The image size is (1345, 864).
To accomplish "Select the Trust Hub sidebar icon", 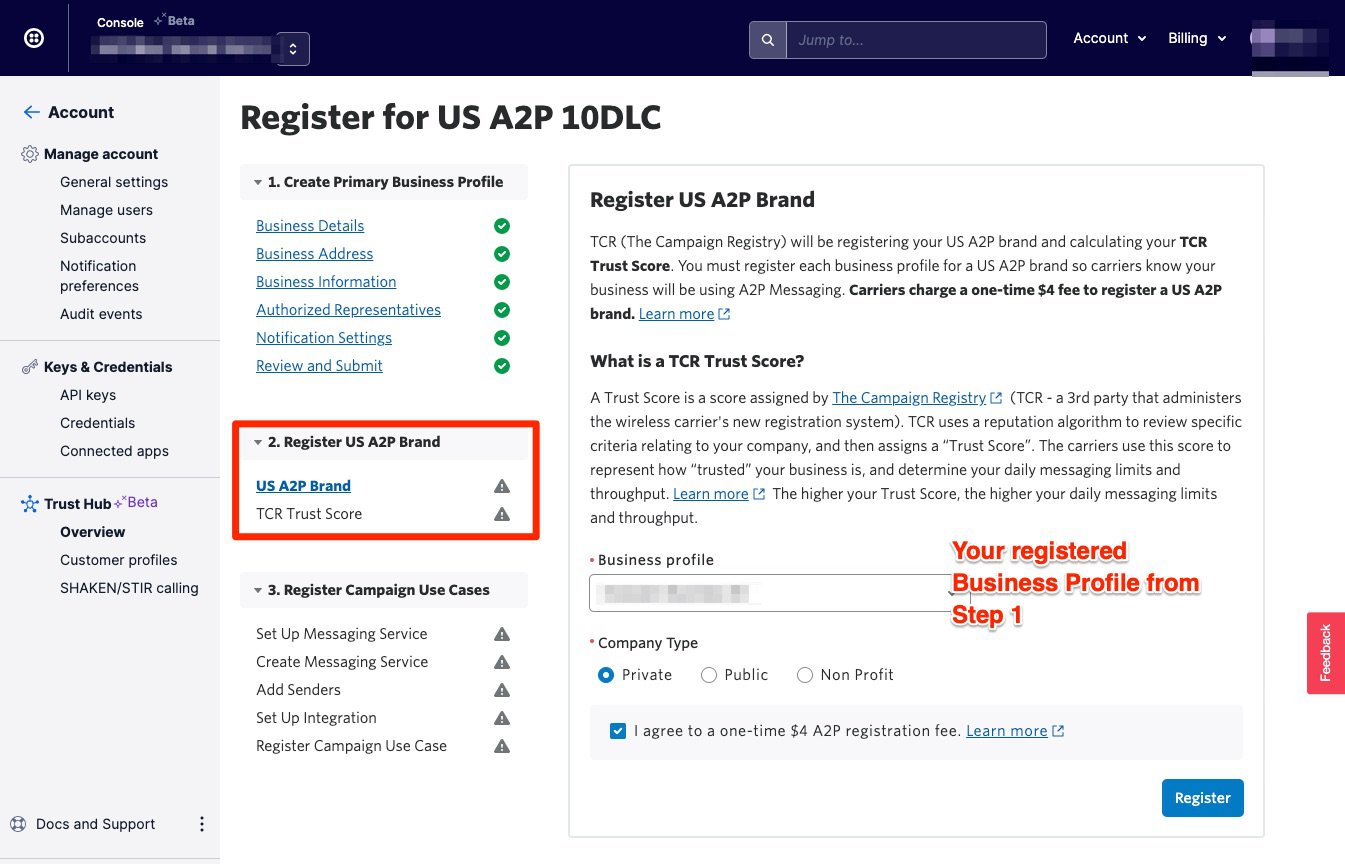I will click(29, 502).
